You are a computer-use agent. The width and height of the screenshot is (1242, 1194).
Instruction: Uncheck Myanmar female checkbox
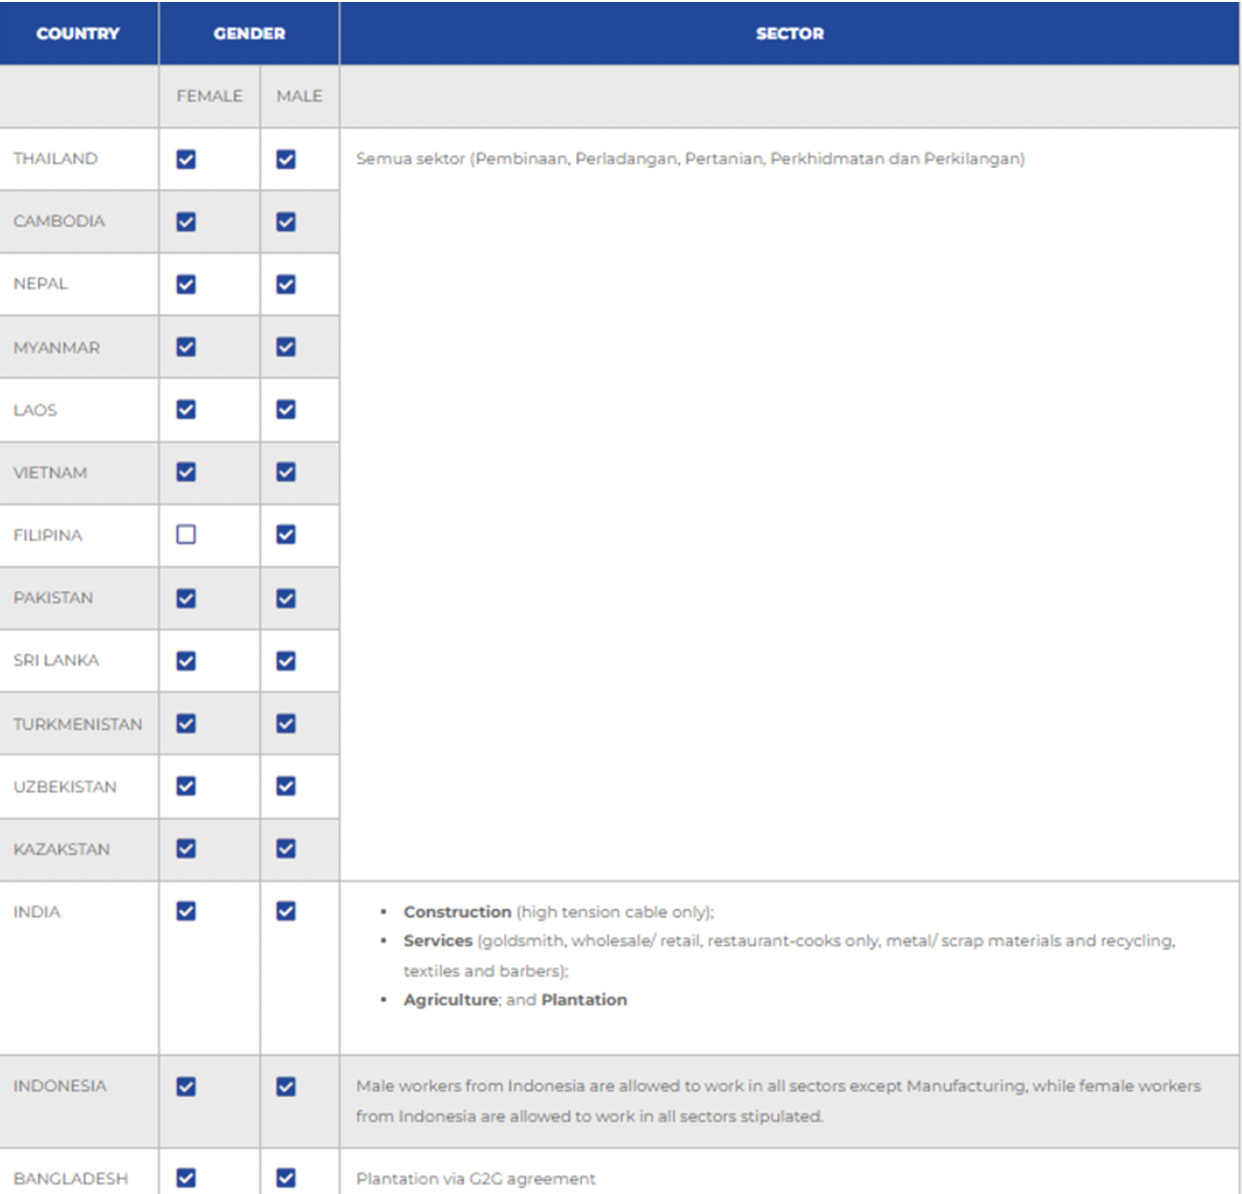pos(186,347)
